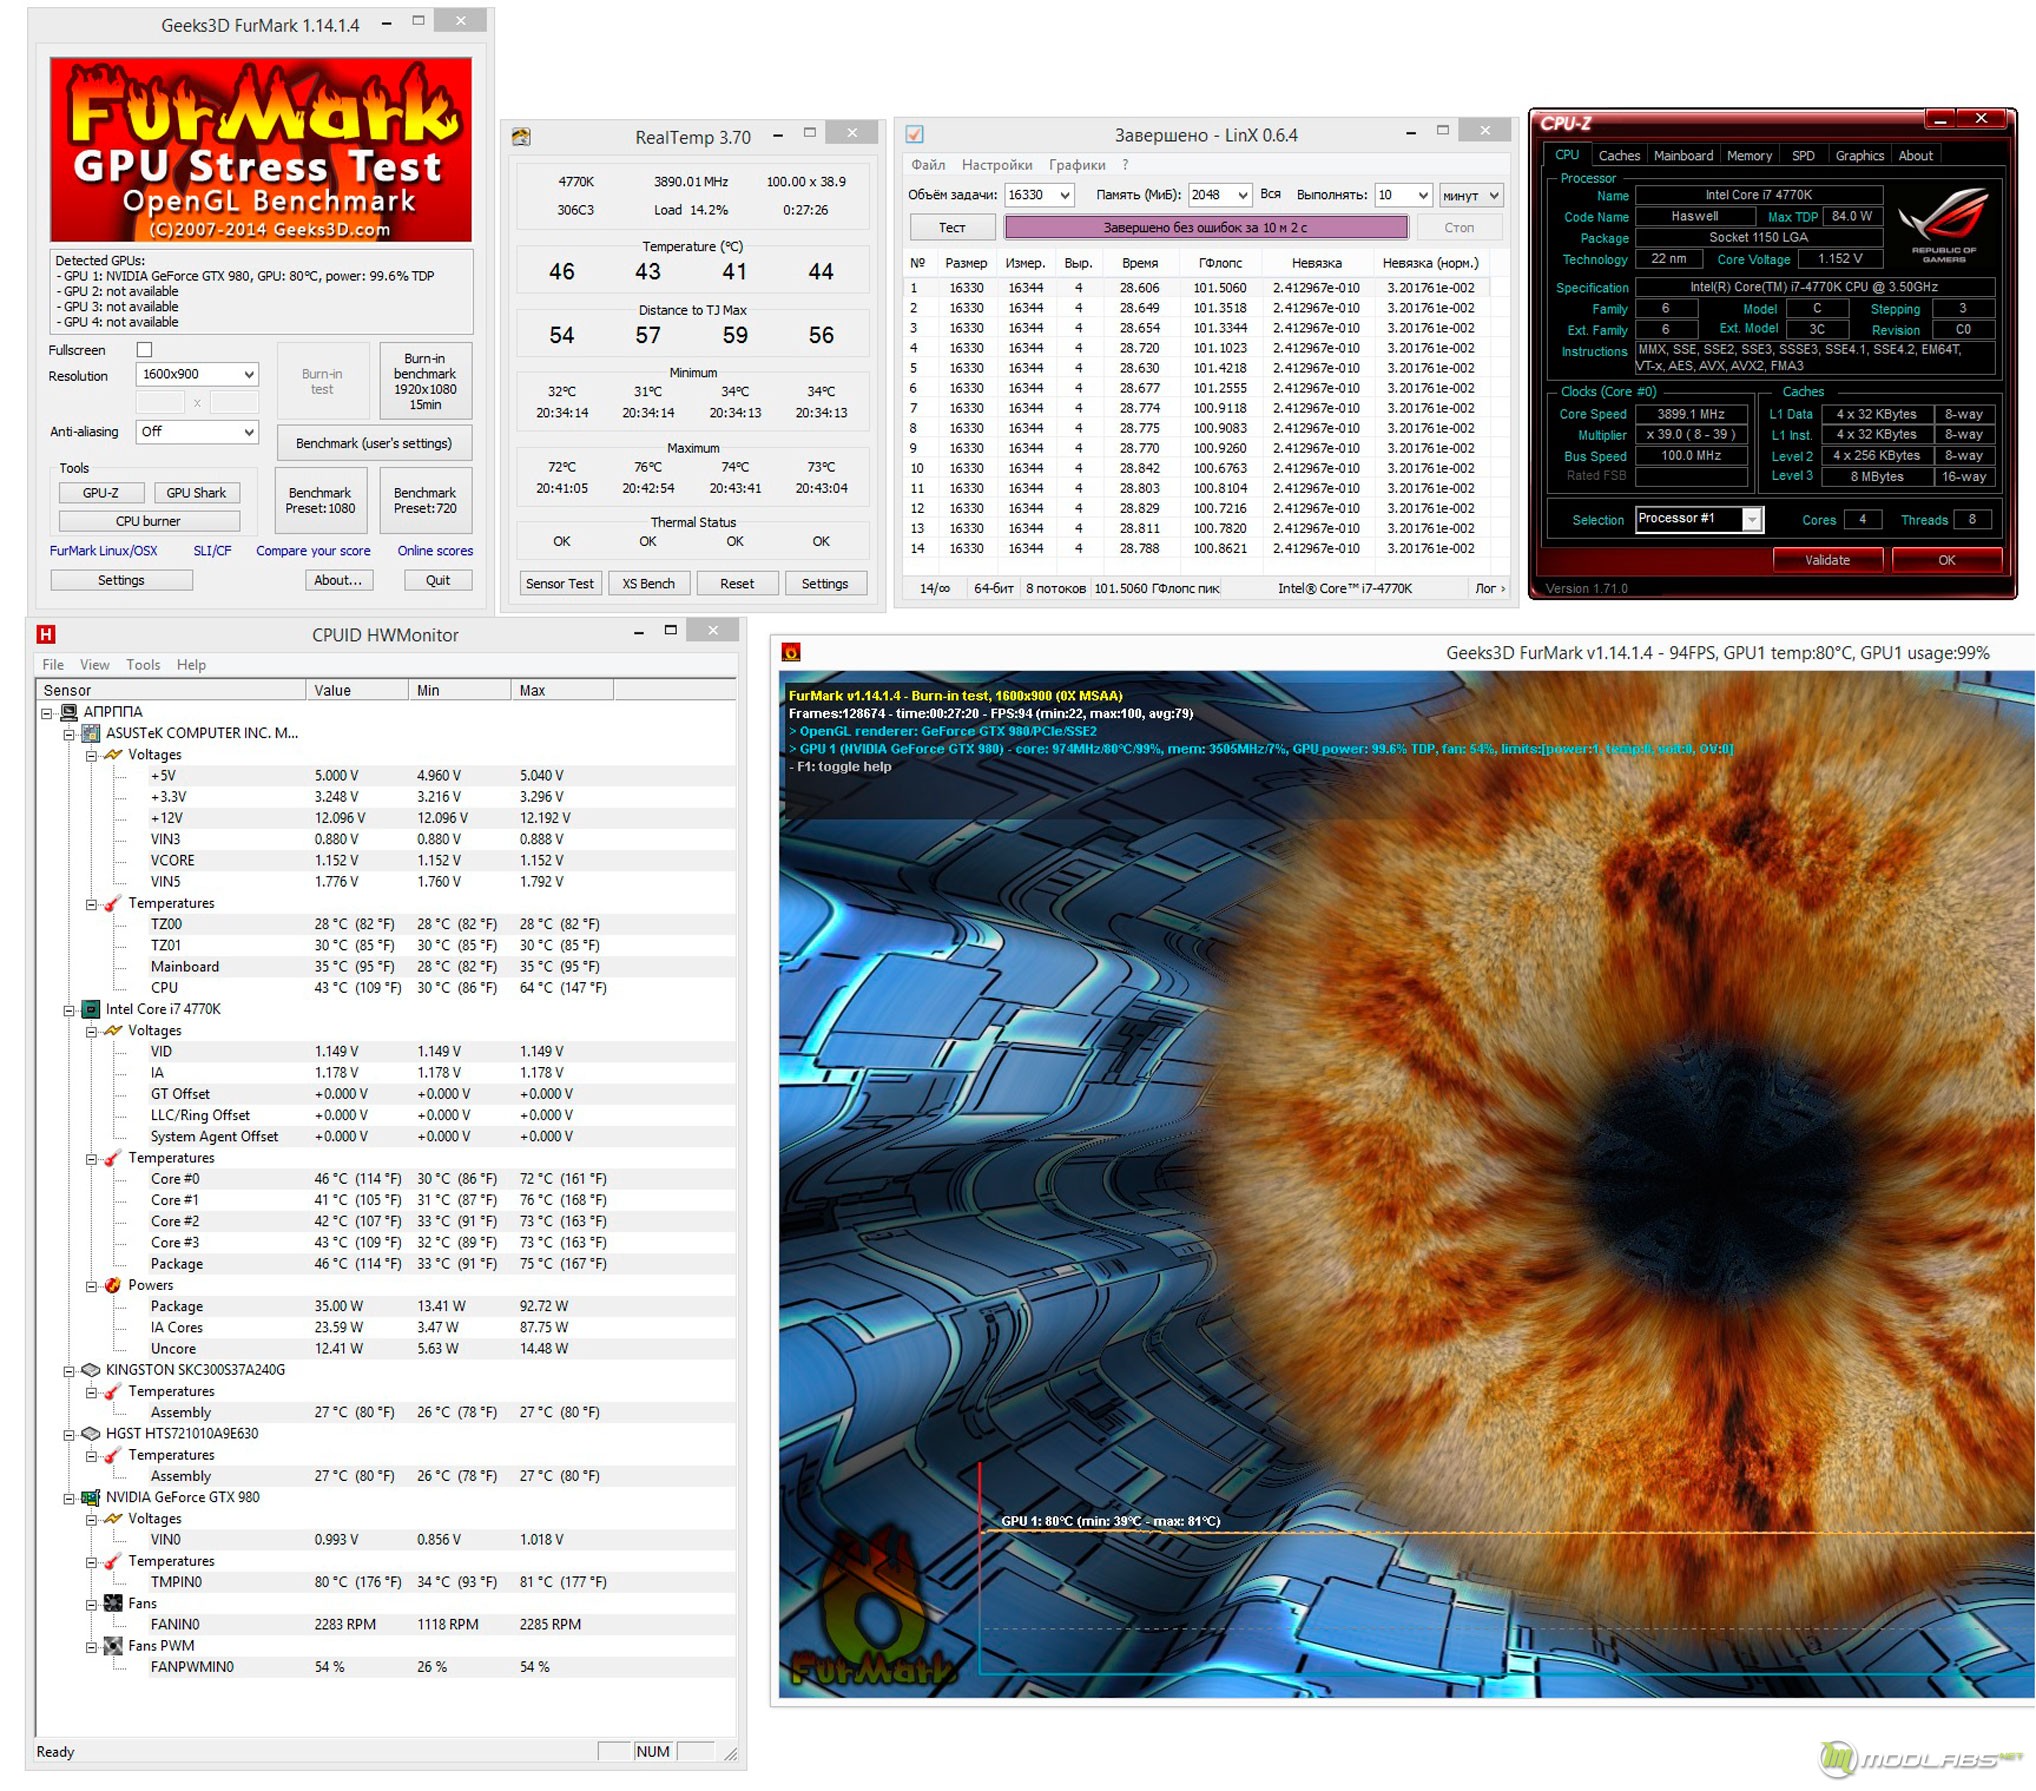Switch to the CPU-Z Graphics tab
2036x1791 pixels.
pos(1859,155)
